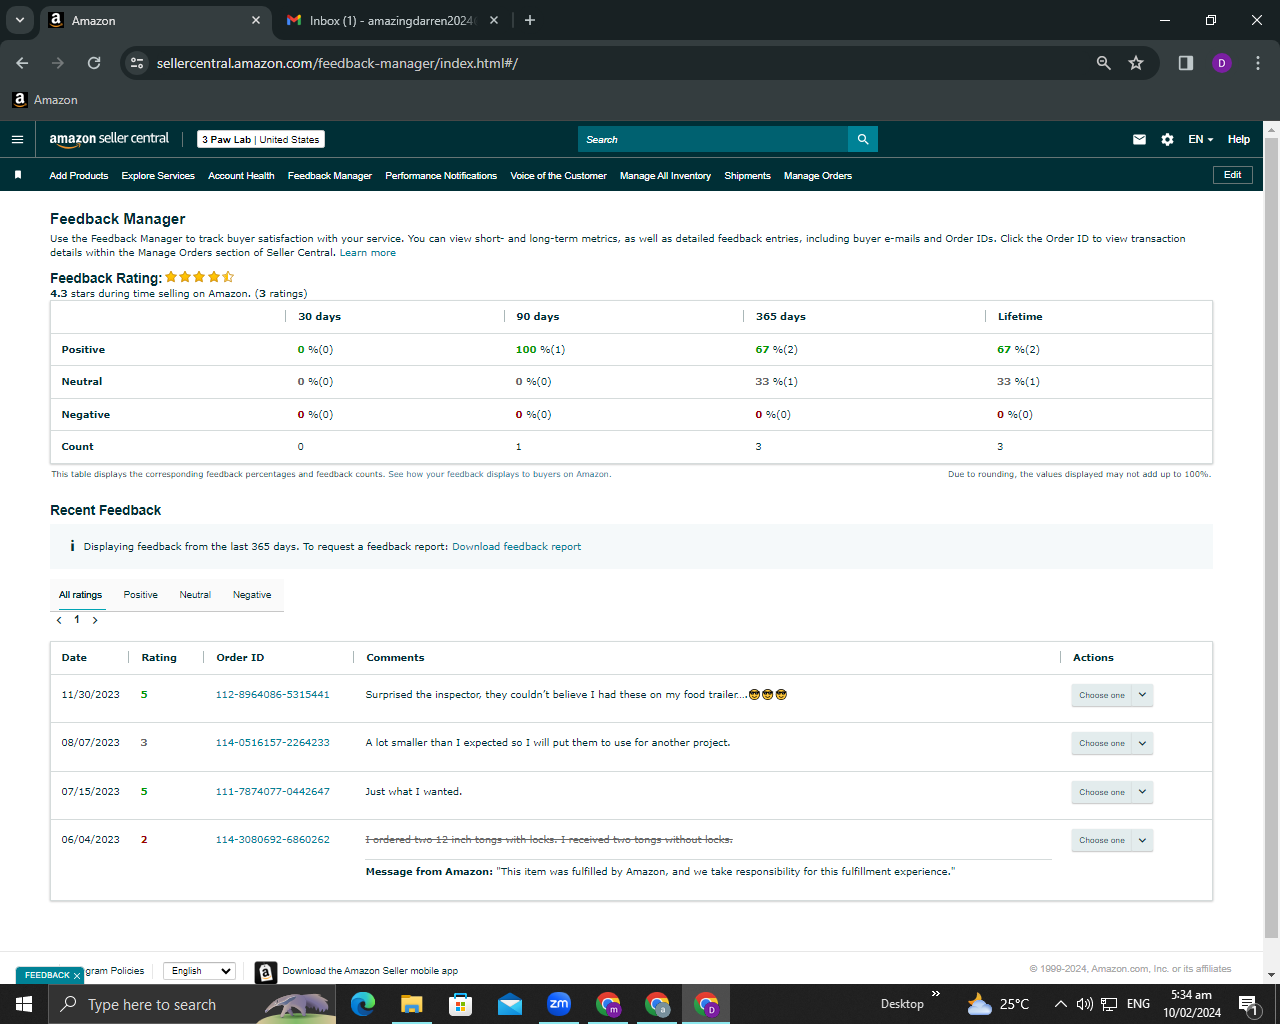Open the Seller Central hamburger menu
Screen dimensions: 1280x1024
17,139
